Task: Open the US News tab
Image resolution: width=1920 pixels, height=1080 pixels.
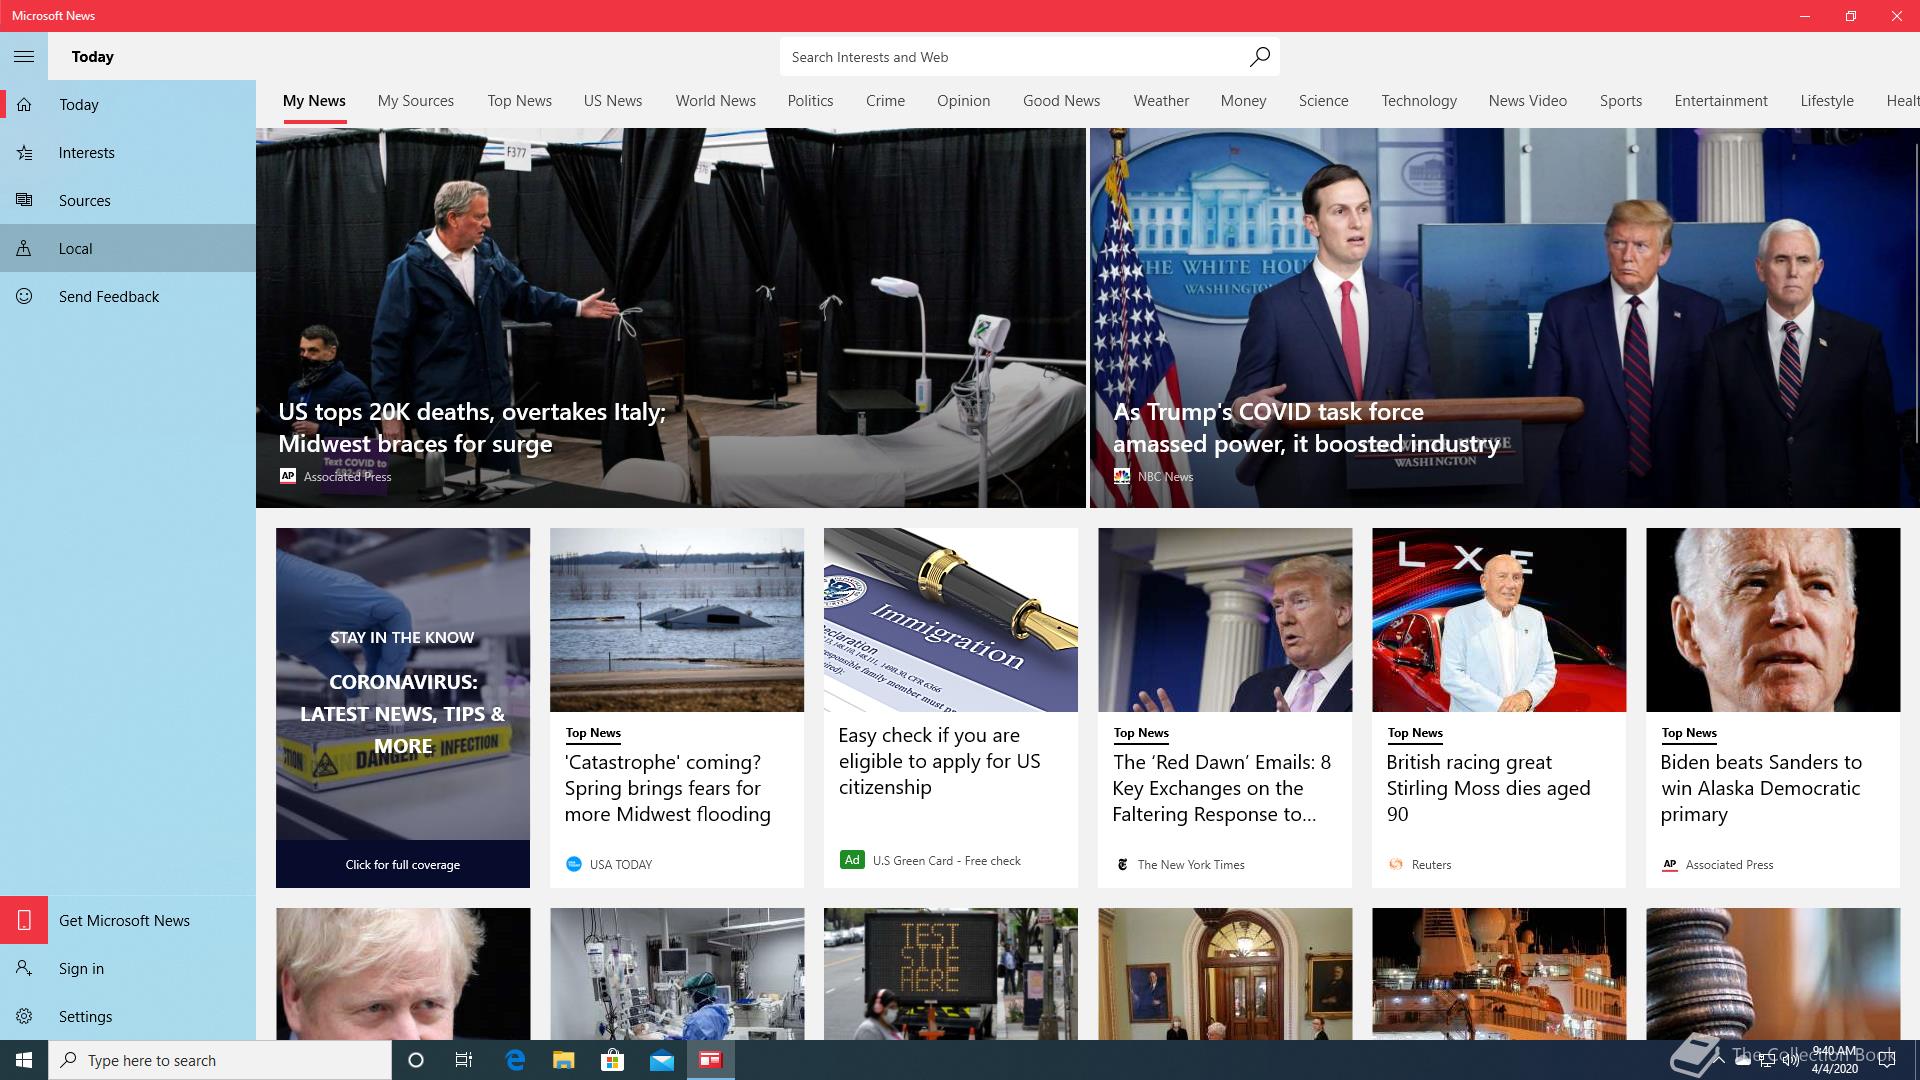Action: (x=613, y=101)
